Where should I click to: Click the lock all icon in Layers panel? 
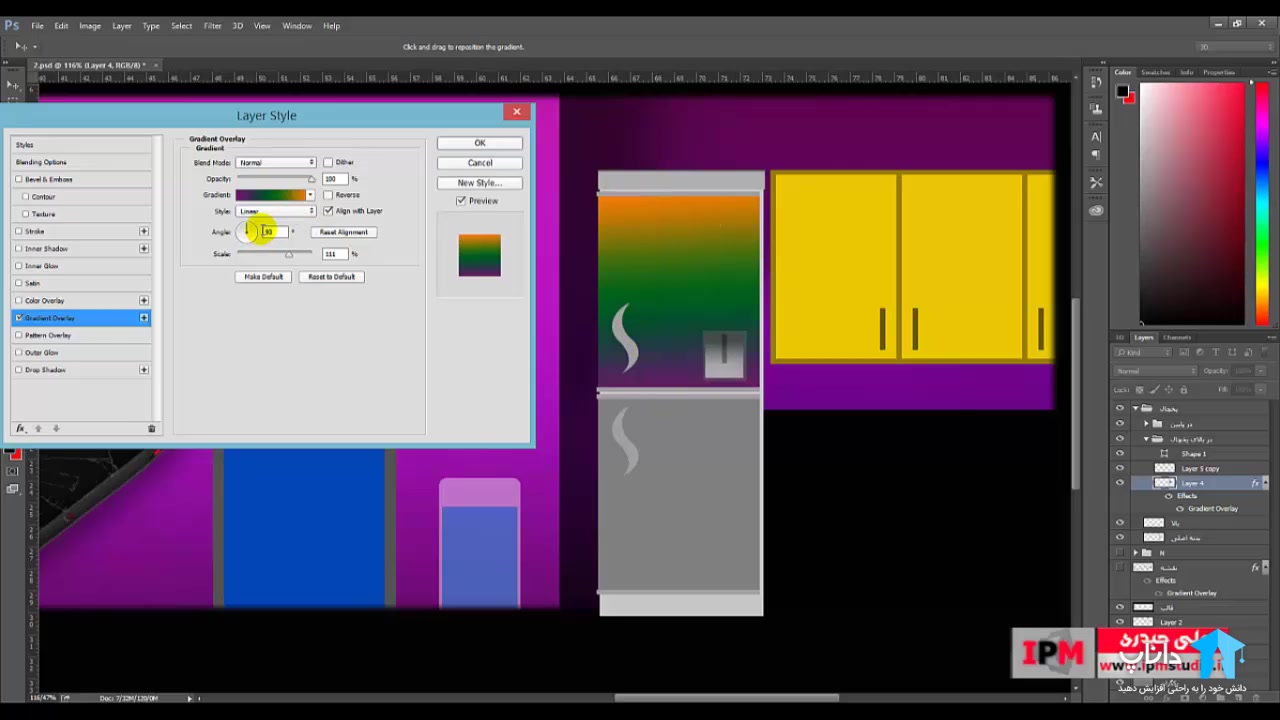(x=1184, y=389)
